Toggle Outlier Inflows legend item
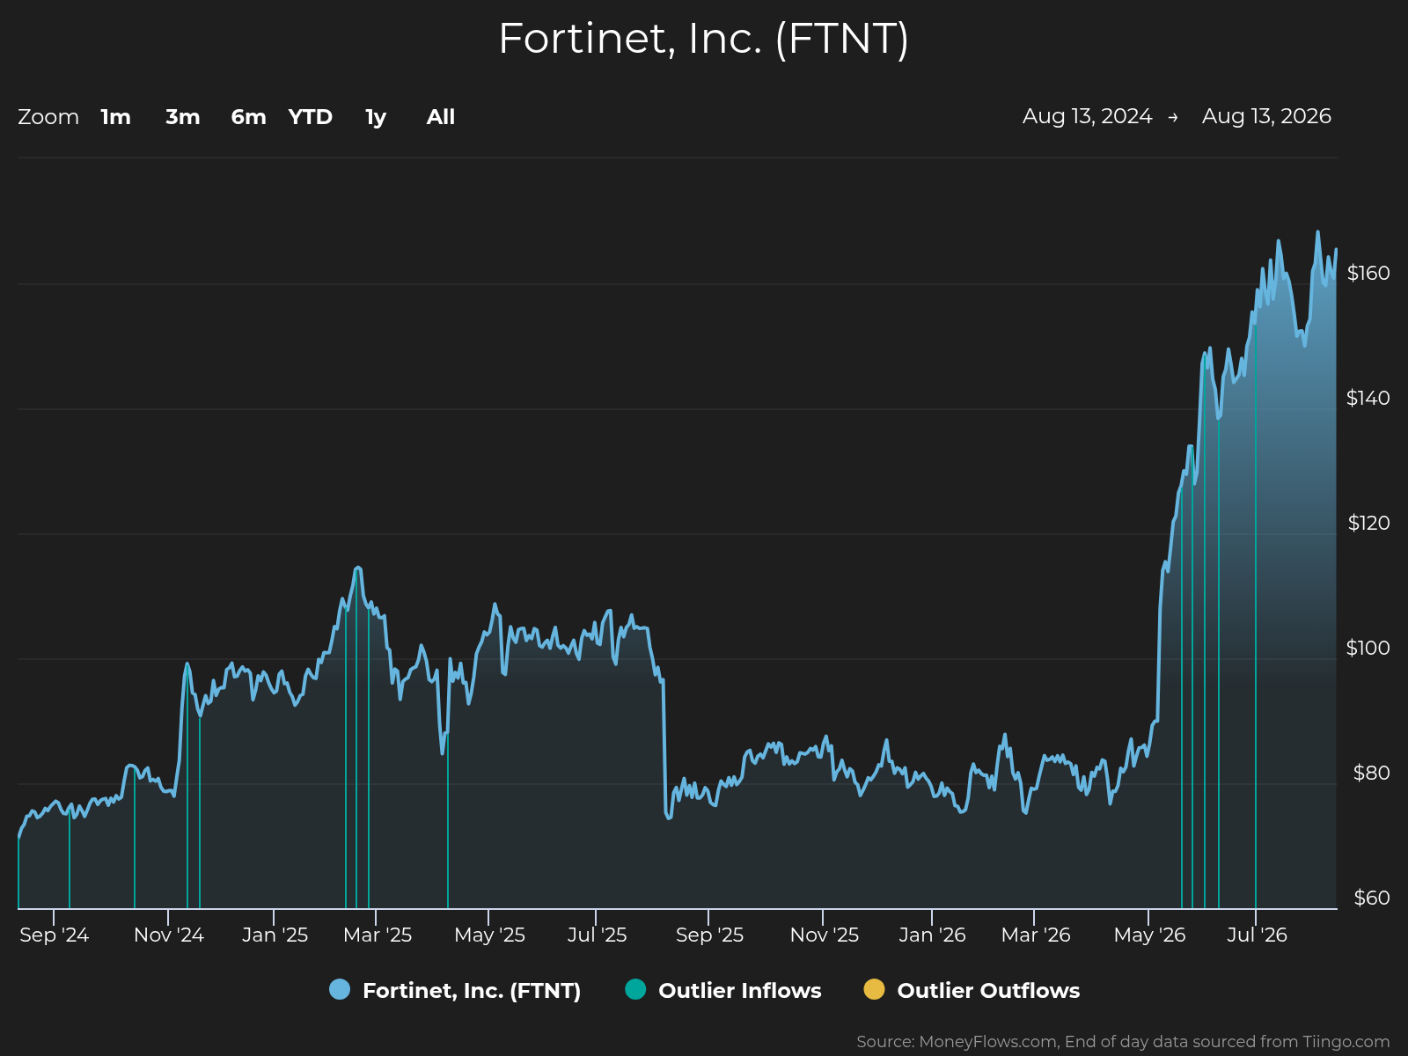Screen dimensions: 1408x1056 tap(723, 990)
